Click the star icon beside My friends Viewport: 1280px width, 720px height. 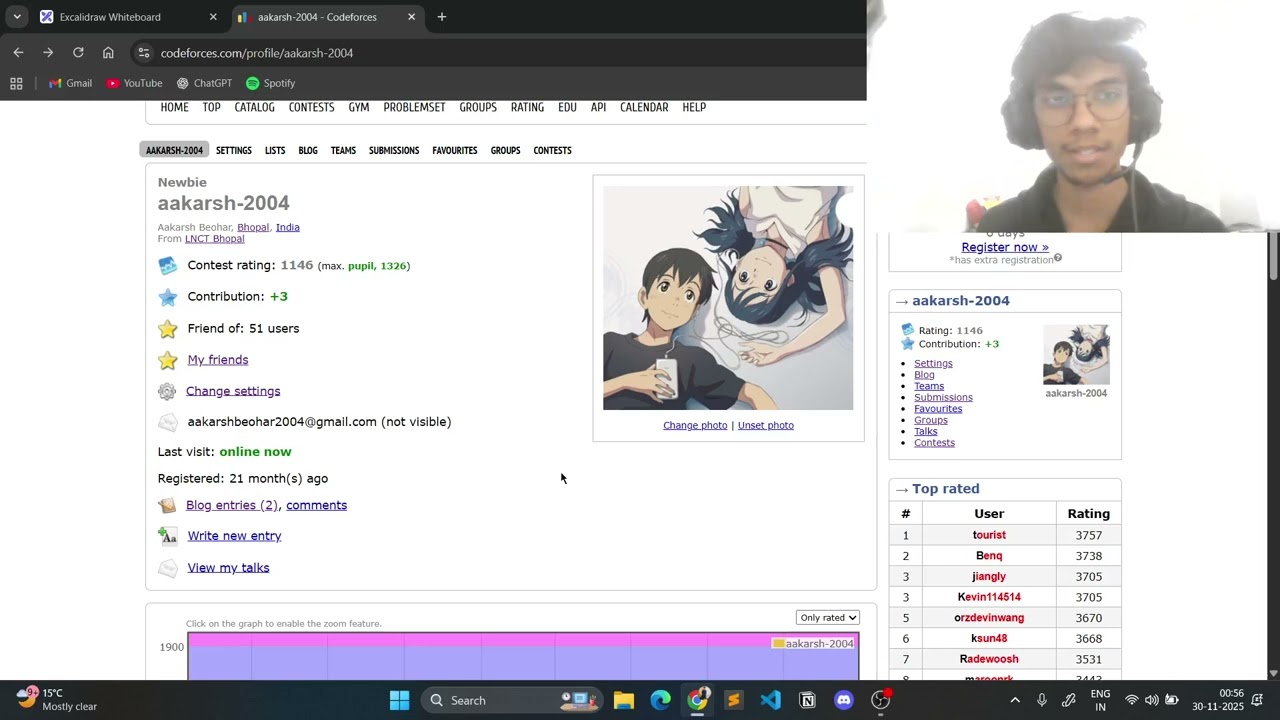point(167,360)
